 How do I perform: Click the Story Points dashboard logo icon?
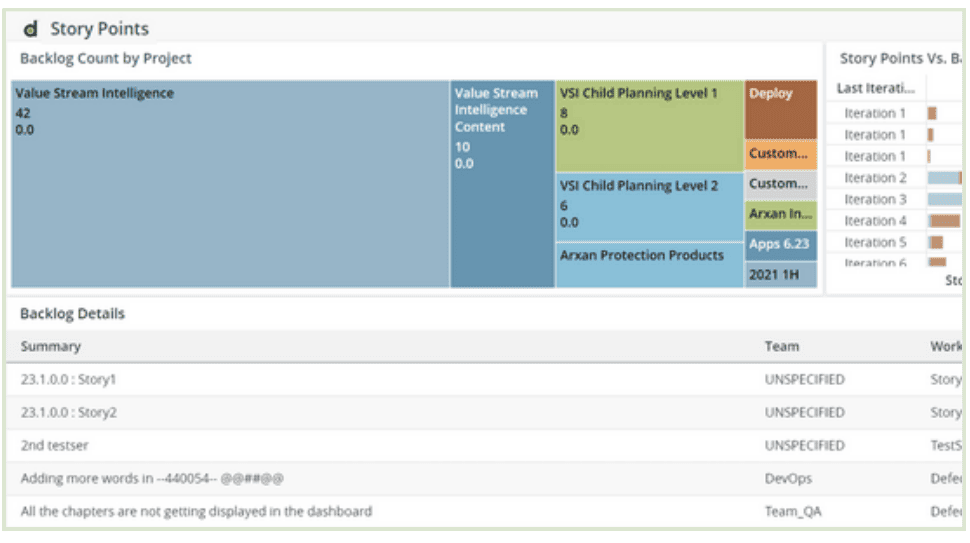[x=30, y=28]
